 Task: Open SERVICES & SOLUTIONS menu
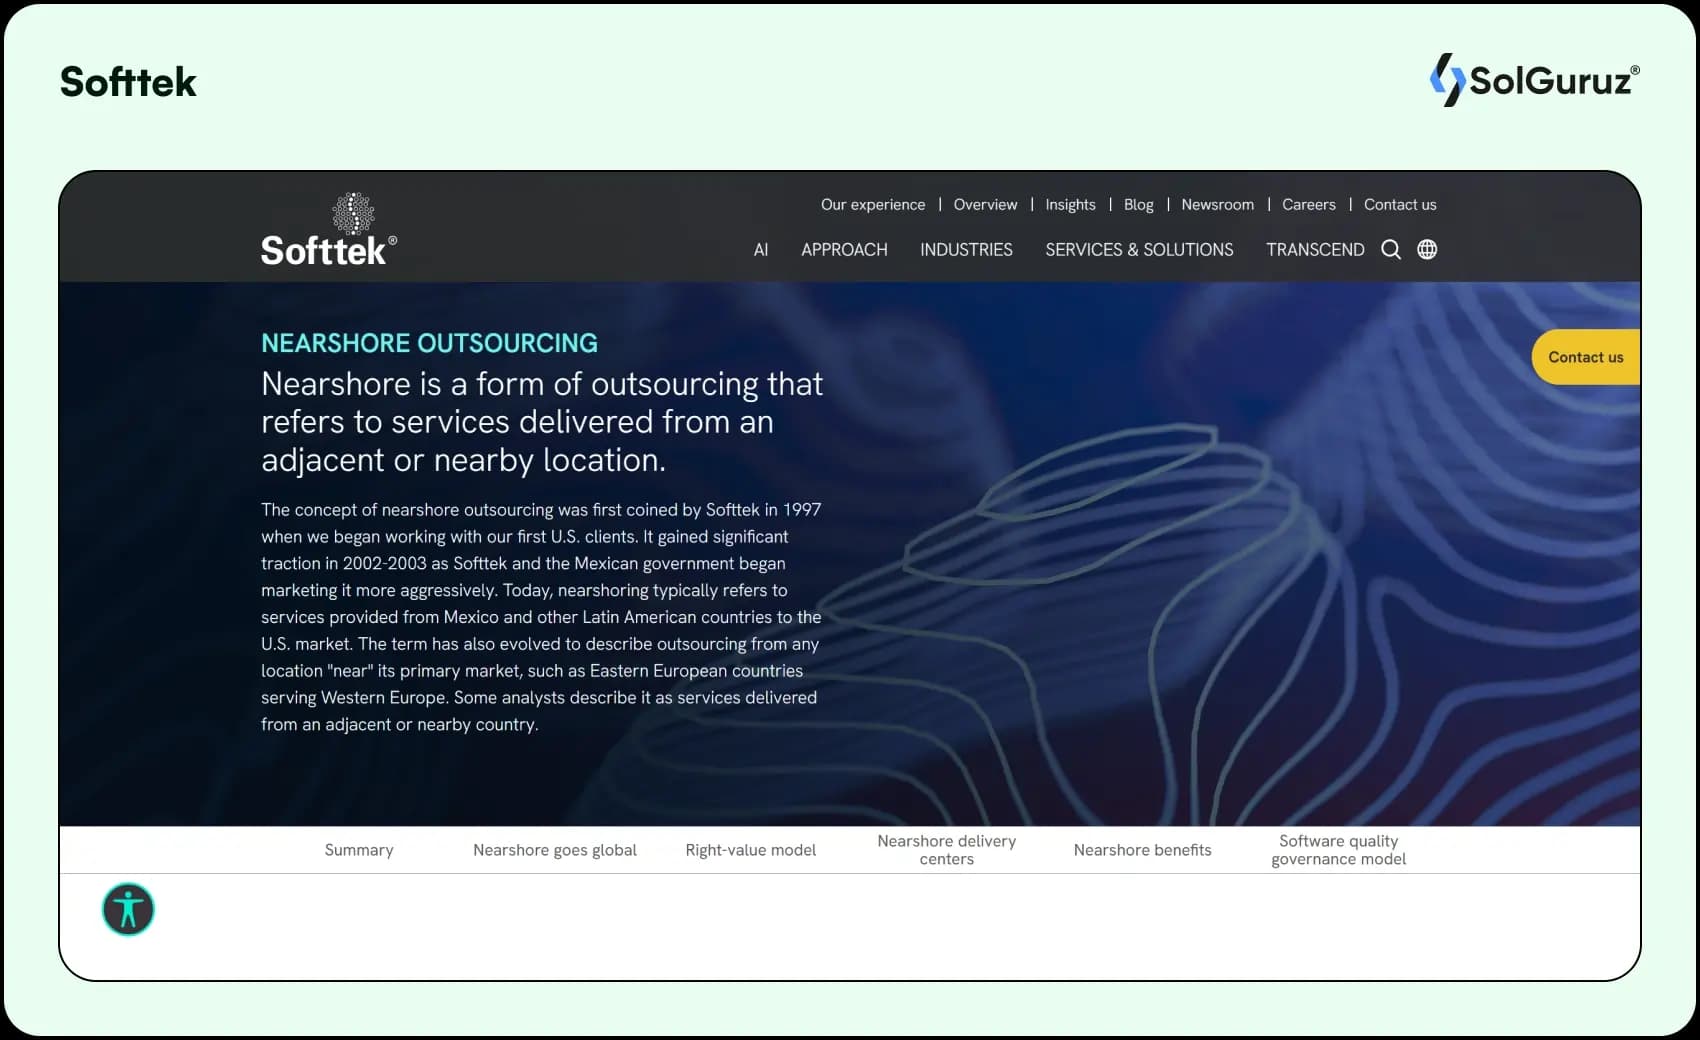pyautogui.click(x=1139, y=250)
